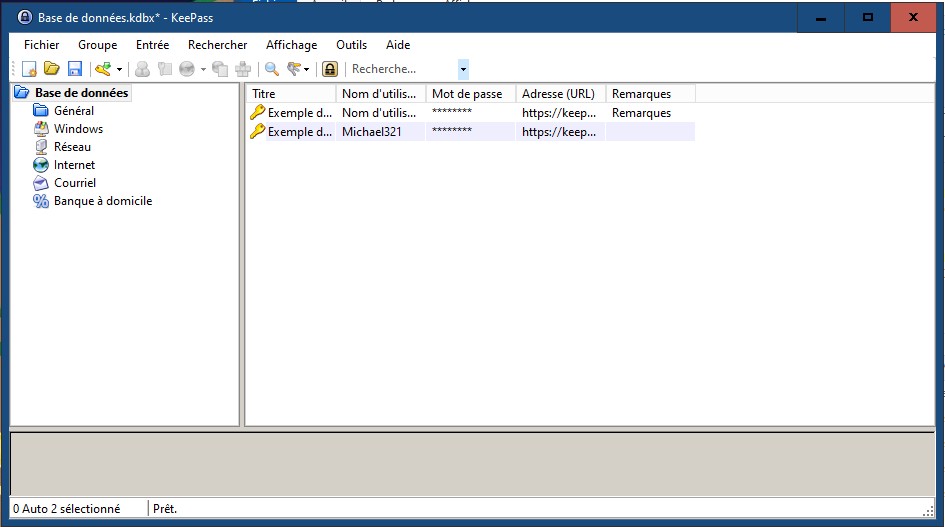The width and height of the screenshot is (945, 527).
Task: Expand the Open URL dropdown arrow
Action: click(203, 69)
